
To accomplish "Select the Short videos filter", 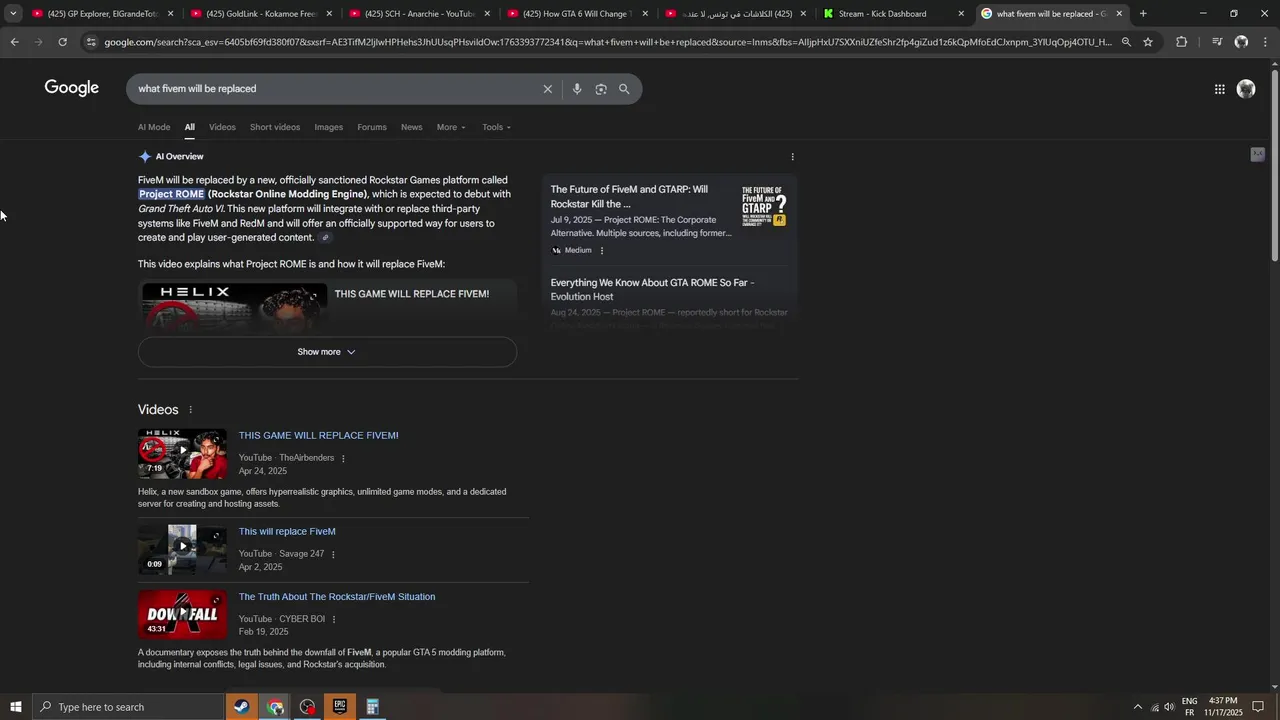I will pos(275,127).
